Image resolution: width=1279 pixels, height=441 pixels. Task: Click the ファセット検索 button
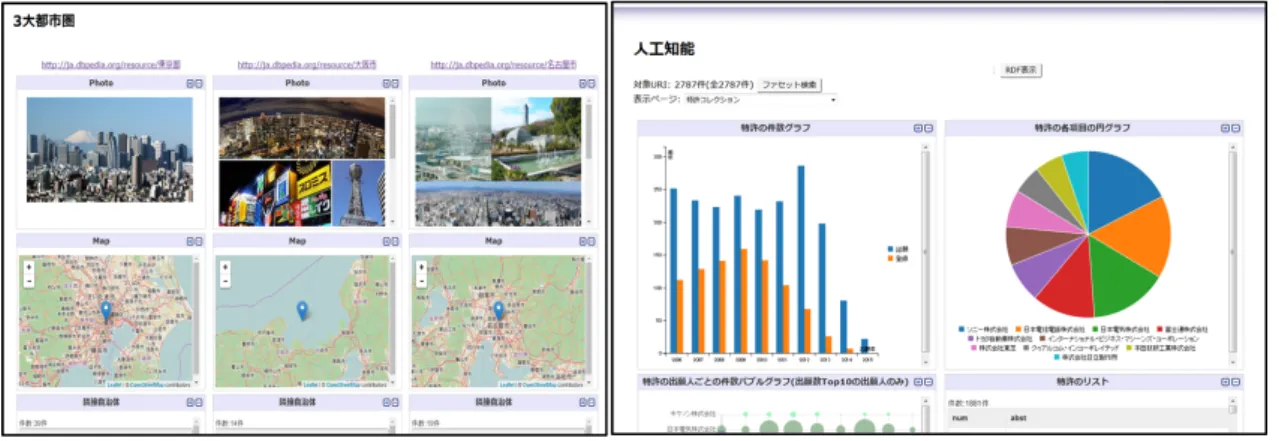click(x=790, y=86)
